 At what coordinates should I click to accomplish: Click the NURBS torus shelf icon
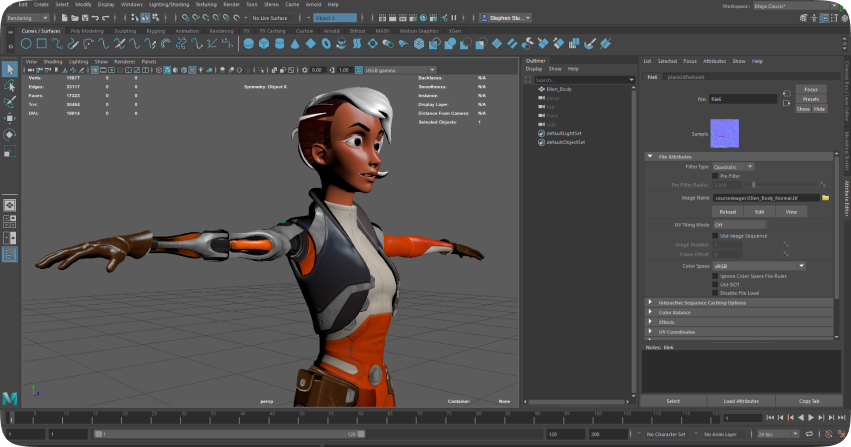pos(326,44)
